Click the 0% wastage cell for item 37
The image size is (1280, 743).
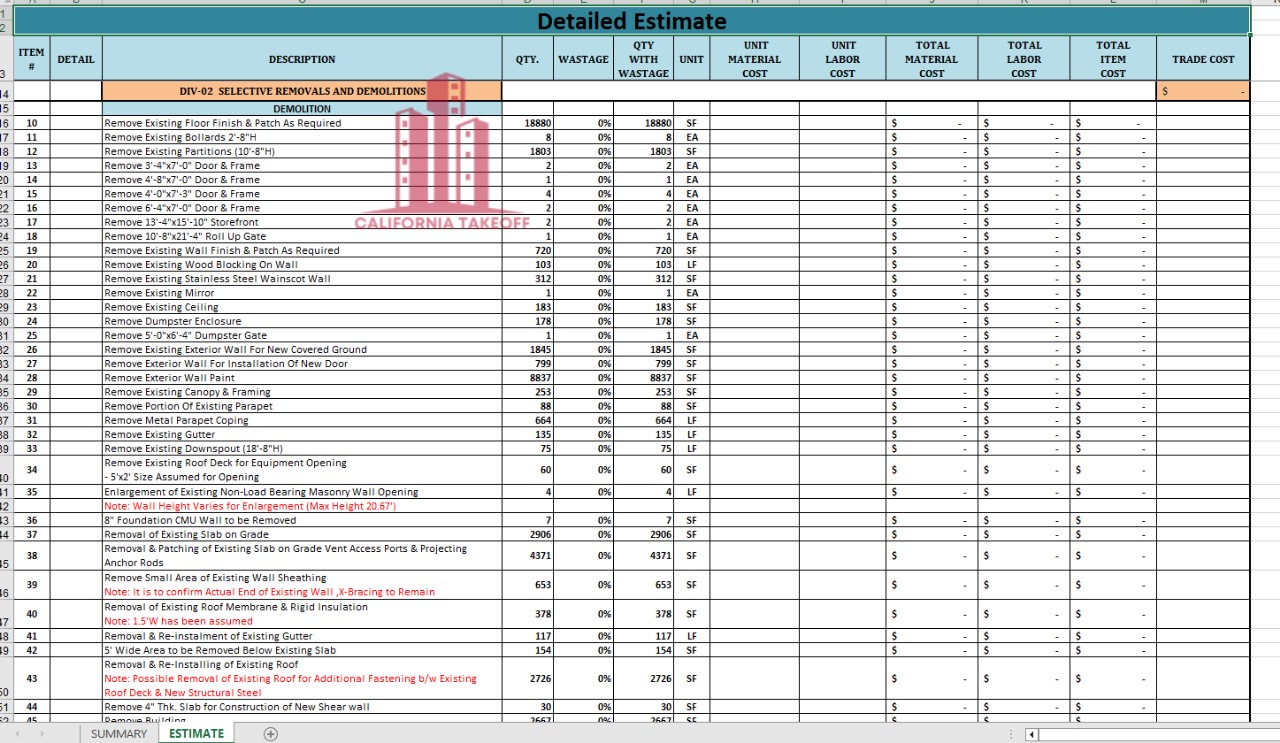(584, 534)
